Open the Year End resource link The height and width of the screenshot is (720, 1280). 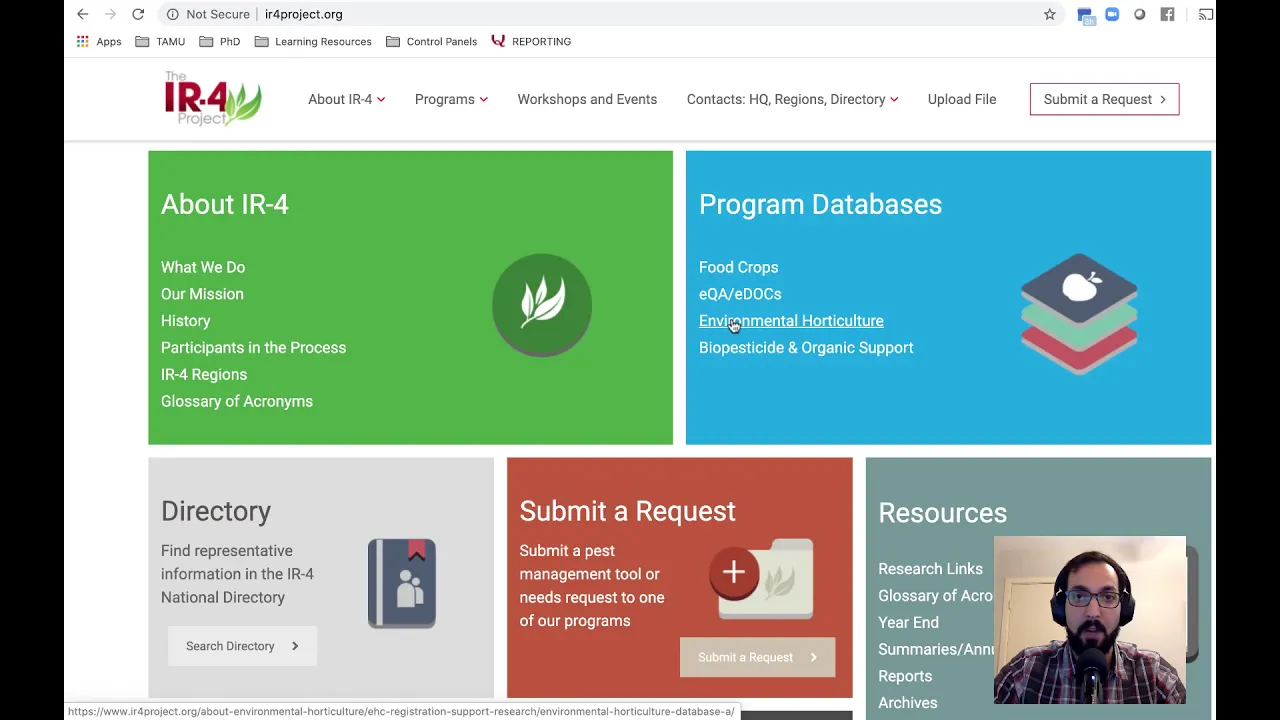tap(908, 622)
